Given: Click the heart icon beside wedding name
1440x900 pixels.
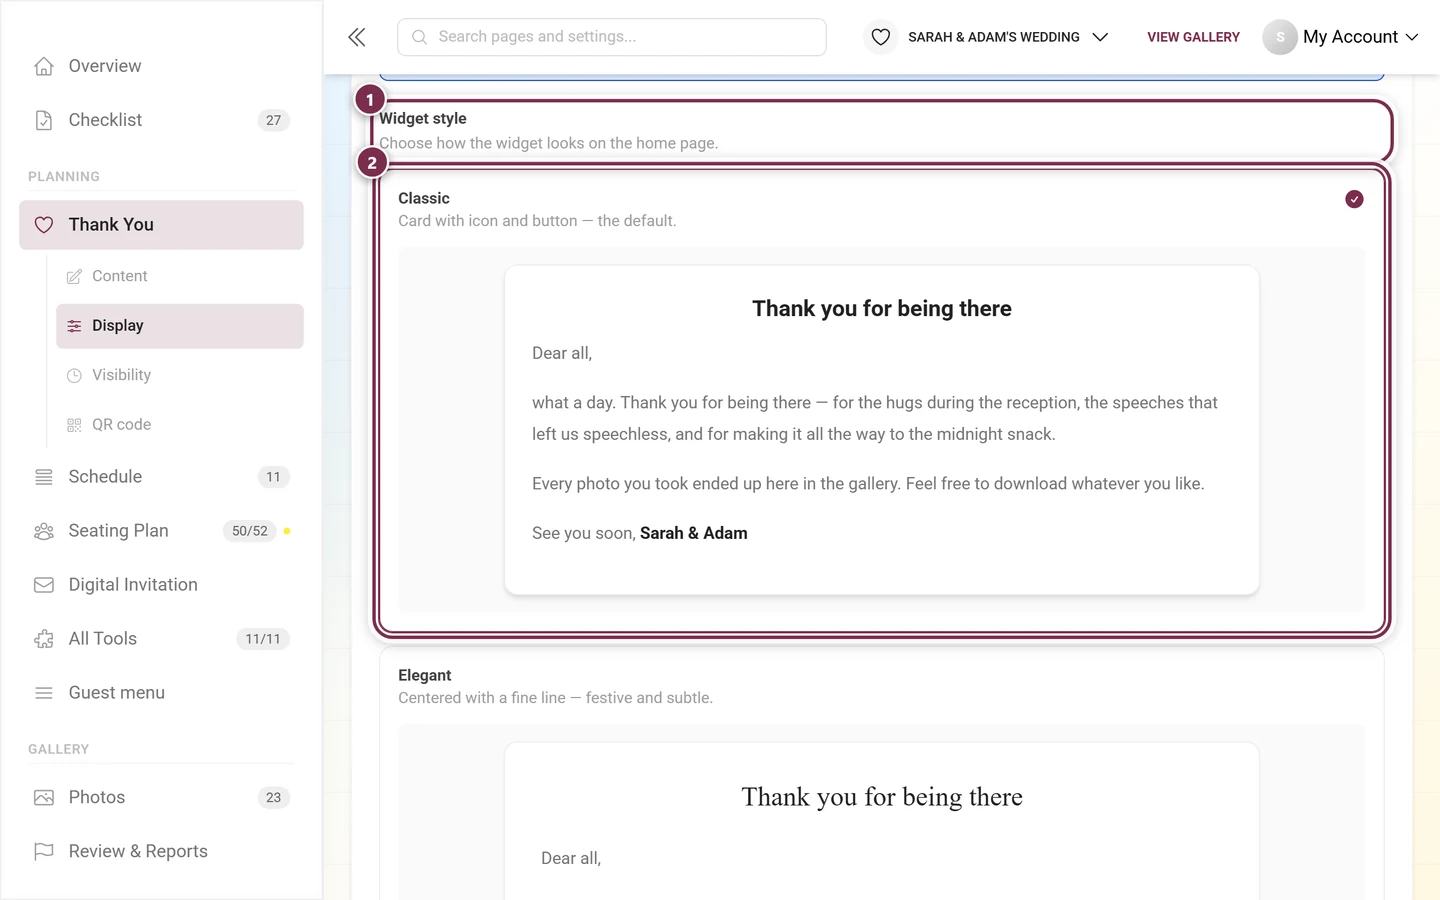Looking at the screenshot, I should click(x=880, y=37).
